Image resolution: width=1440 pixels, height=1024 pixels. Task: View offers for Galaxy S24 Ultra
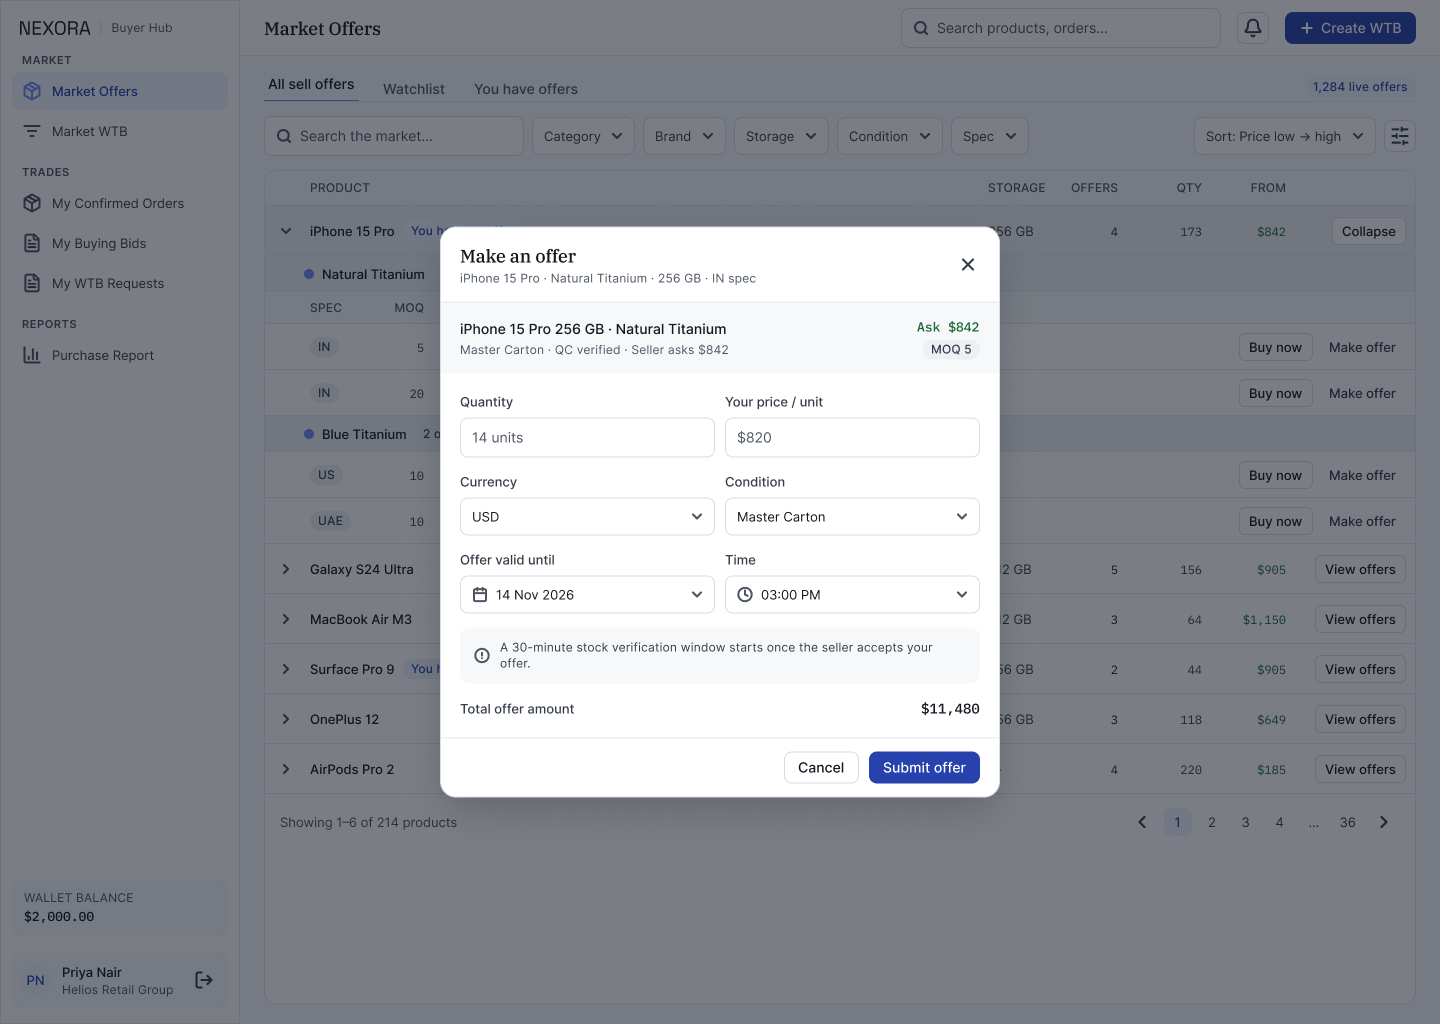1360,569
